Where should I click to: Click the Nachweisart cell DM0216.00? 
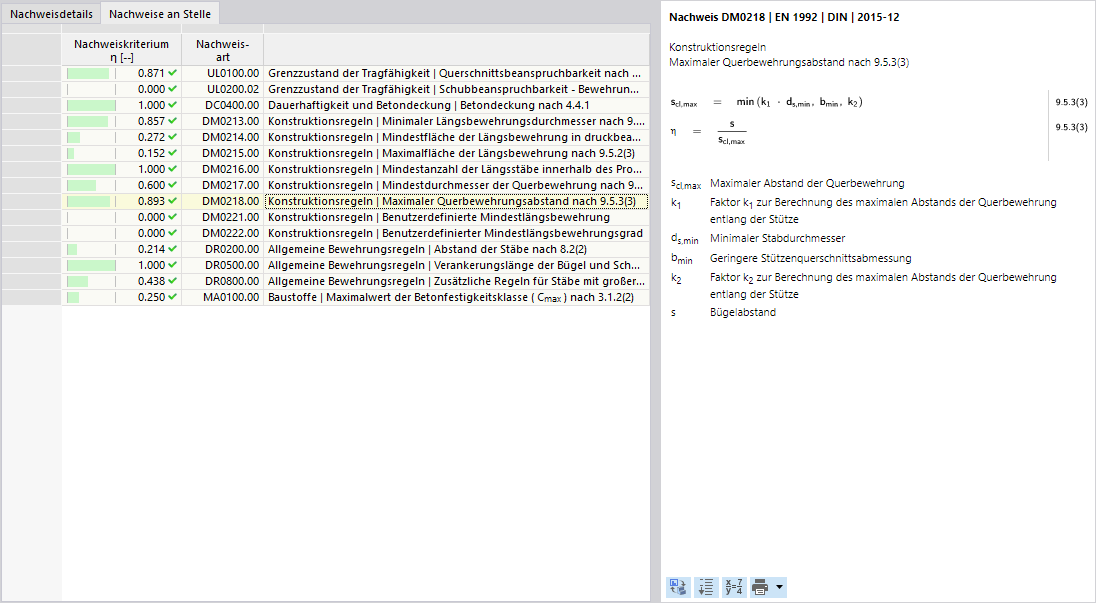pos(222,169)
